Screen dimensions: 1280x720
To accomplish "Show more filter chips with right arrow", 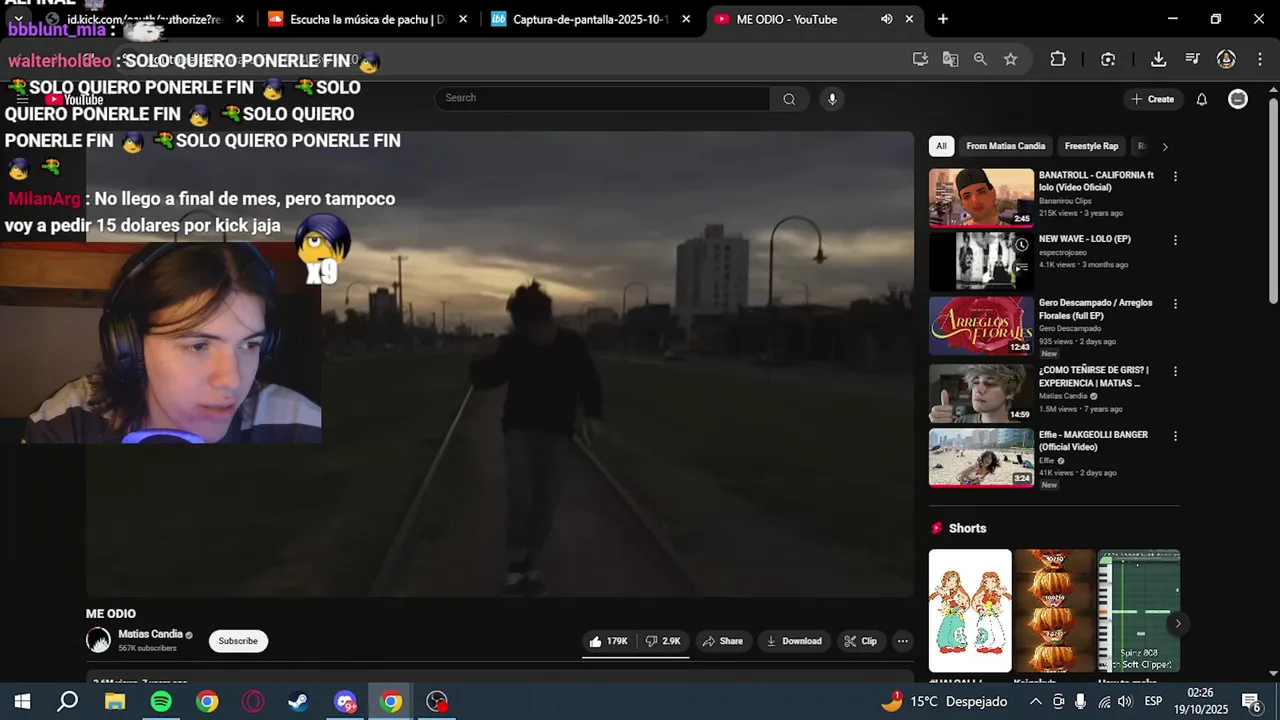I will (x=1165, y=147).
